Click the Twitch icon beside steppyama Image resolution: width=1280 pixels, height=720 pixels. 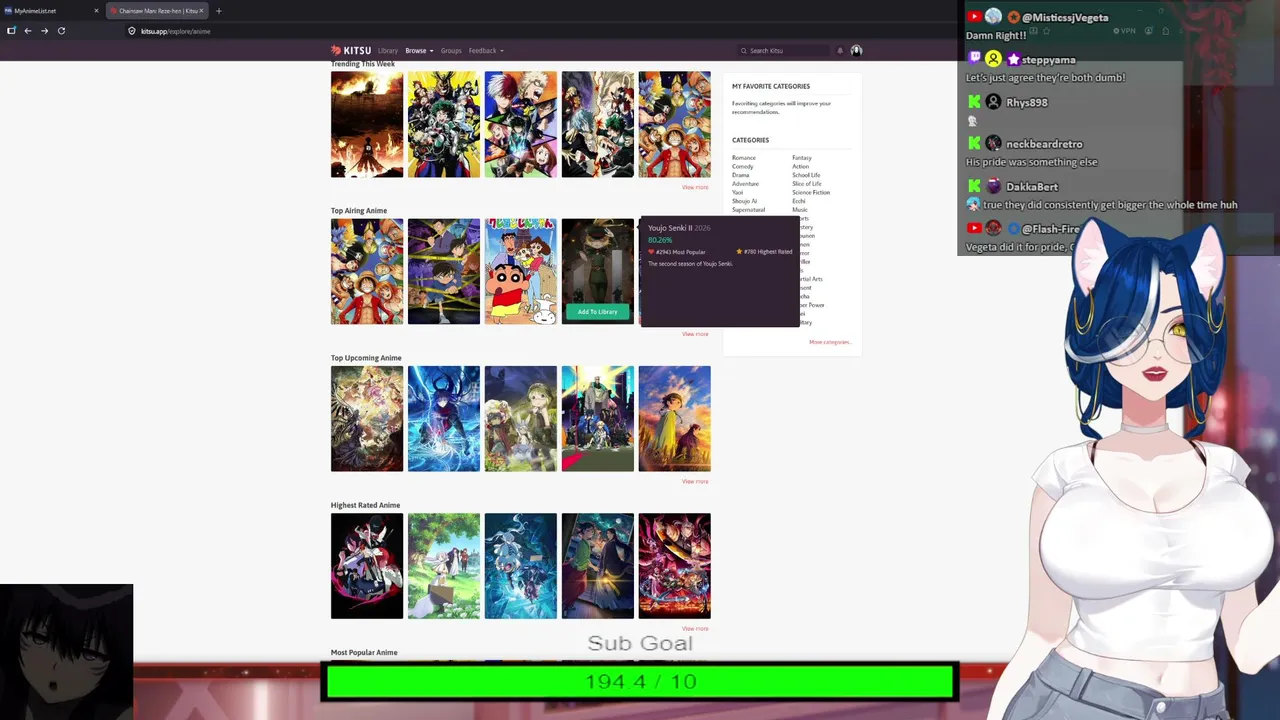tap(975, 58)
